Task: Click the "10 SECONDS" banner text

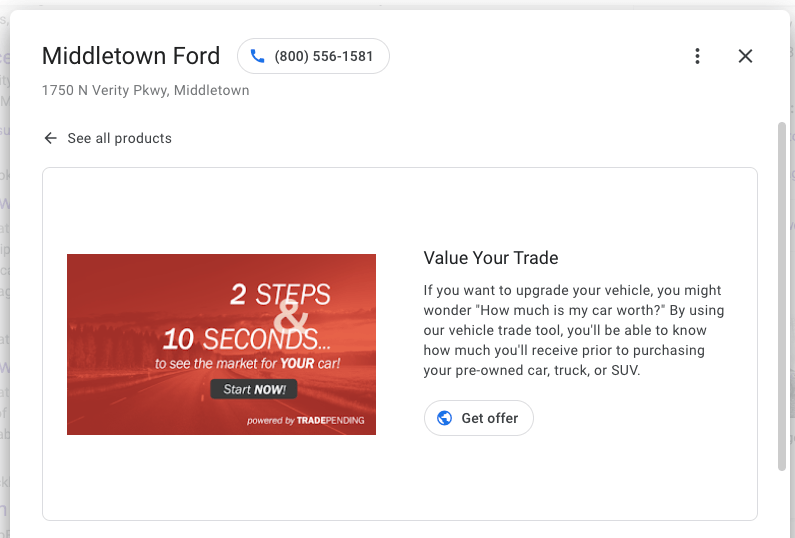Action: pos(240,338)
